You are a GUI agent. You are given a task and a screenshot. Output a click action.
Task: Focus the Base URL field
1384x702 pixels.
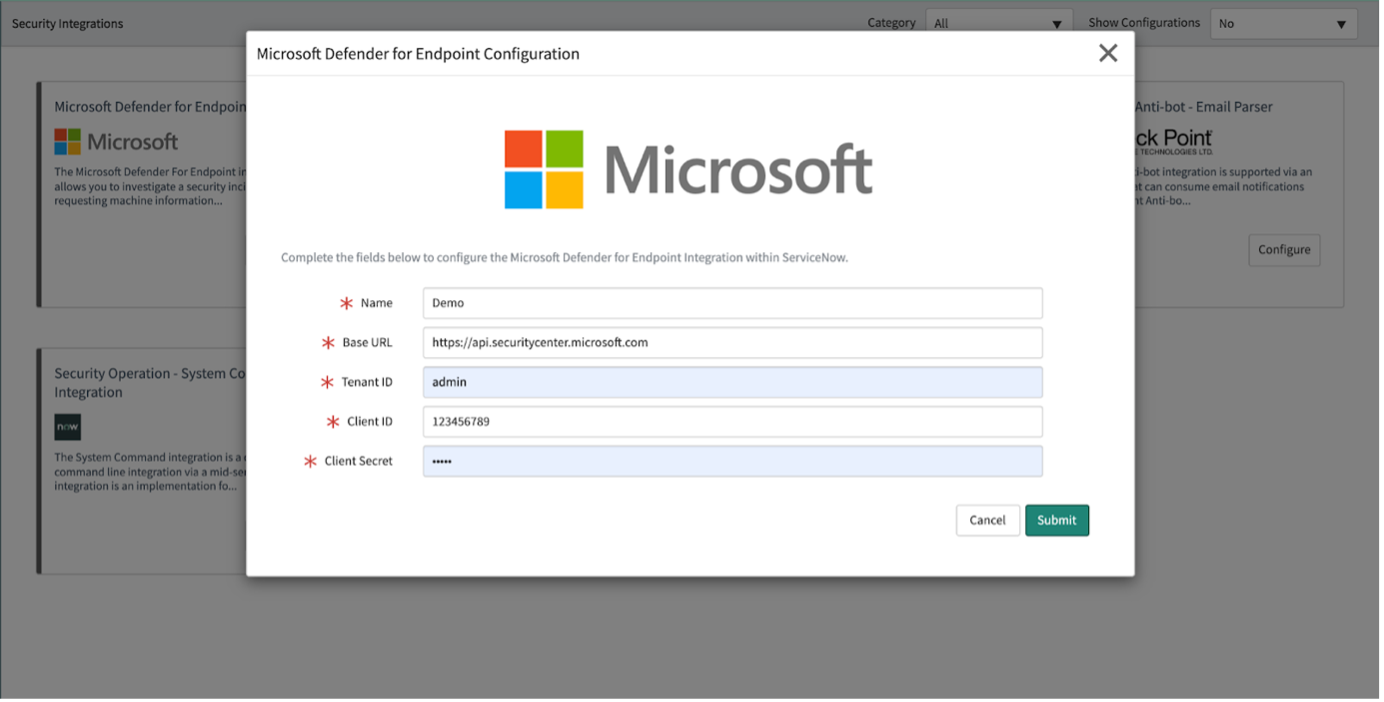[x=732, y=342]
